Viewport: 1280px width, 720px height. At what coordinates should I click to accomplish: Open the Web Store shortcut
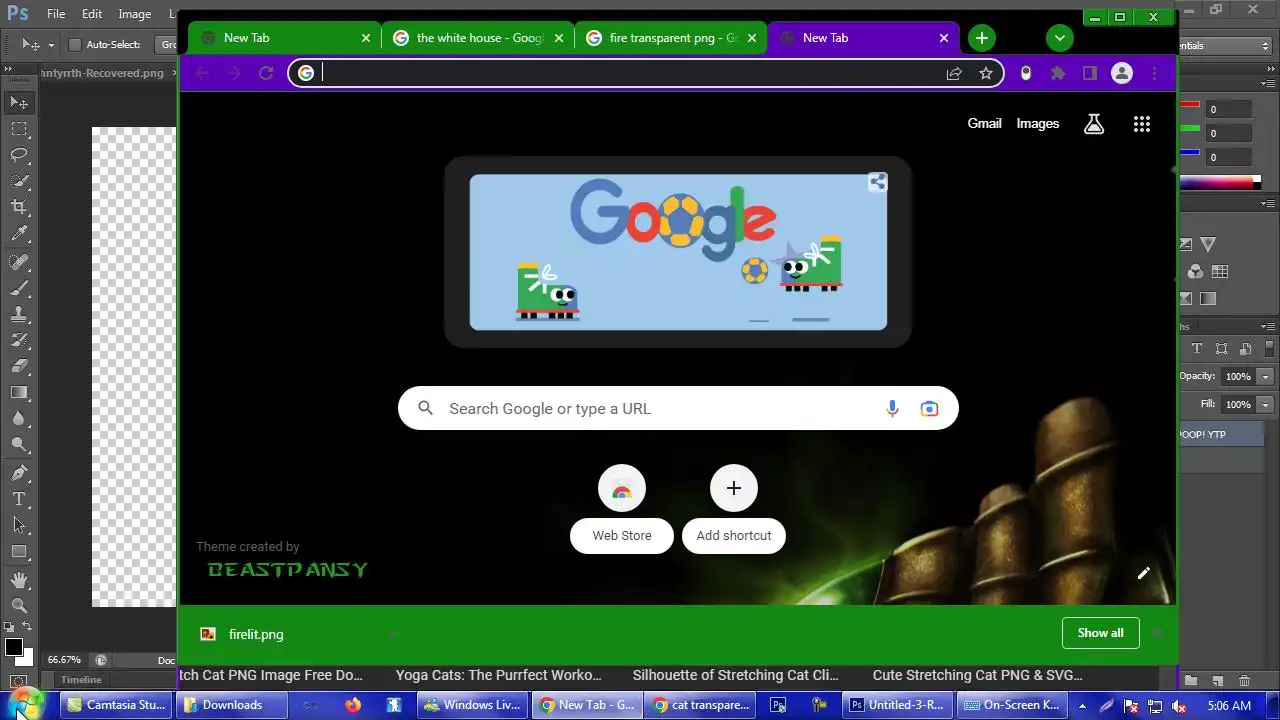point(622,508)
